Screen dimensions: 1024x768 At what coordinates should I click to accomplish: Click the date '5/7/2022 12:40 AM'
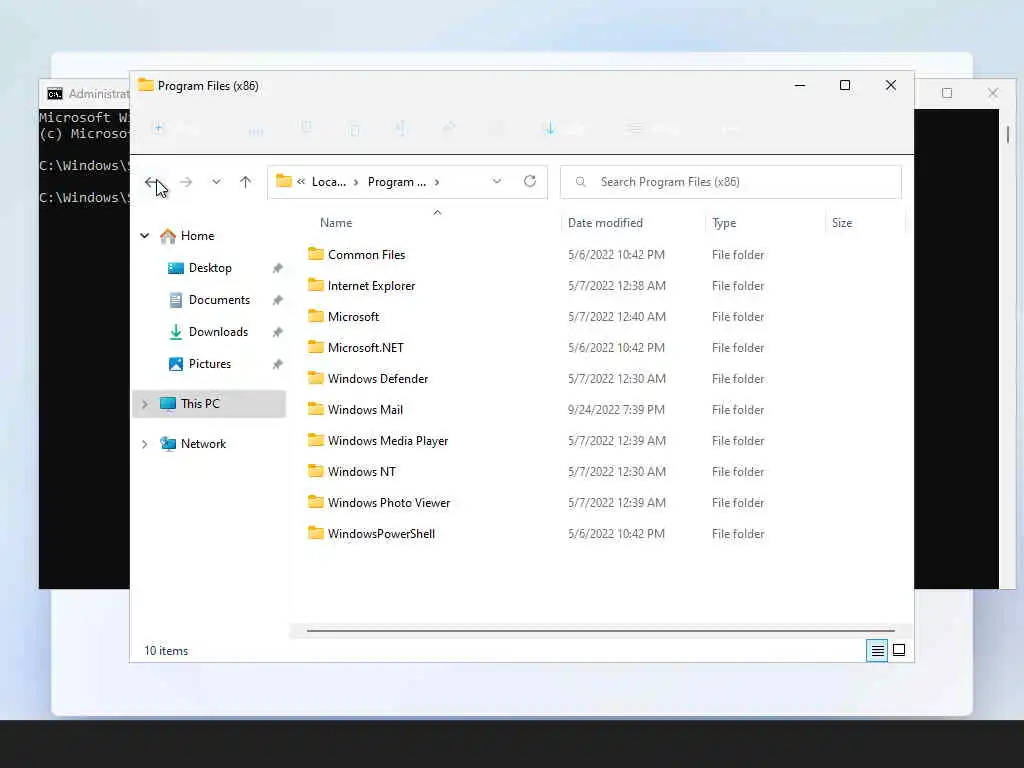click(616, 317)
